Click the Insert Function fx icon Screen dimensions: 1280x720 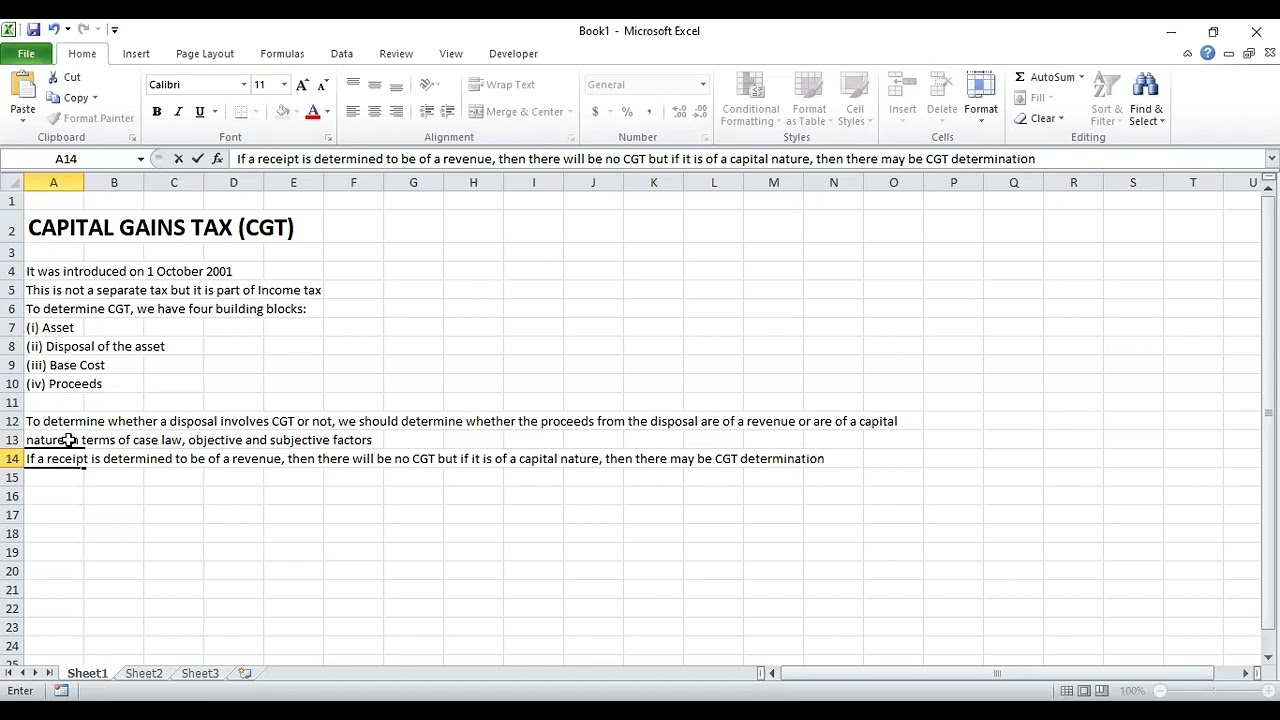217,159
